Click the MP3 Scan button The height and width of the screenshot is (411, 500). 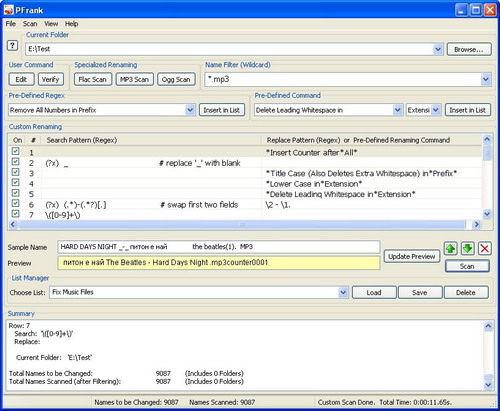(134, 79)
